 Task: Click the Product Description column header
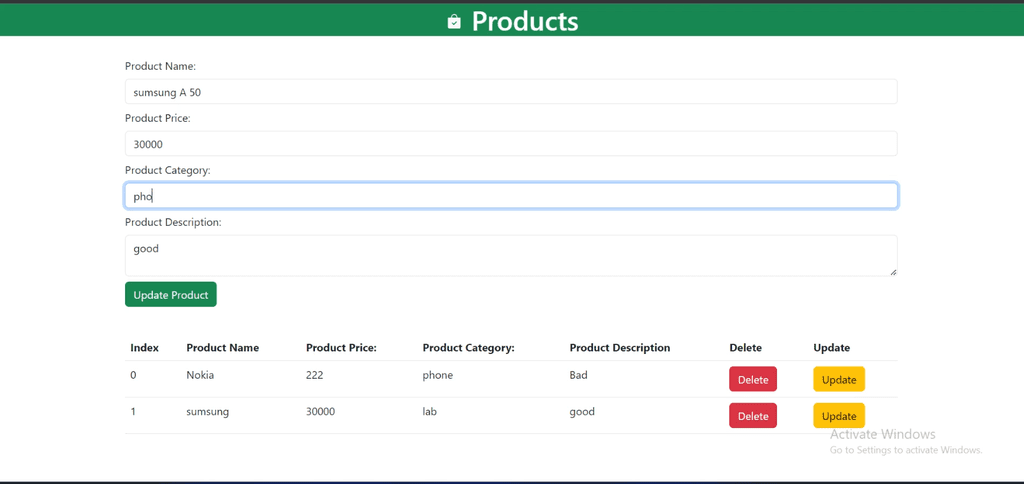tap(620, 347)
